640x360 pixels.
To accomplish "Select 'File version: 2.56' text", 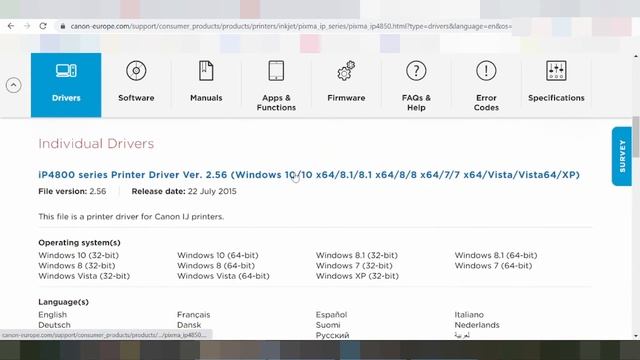I will click(x=72, y=191).
